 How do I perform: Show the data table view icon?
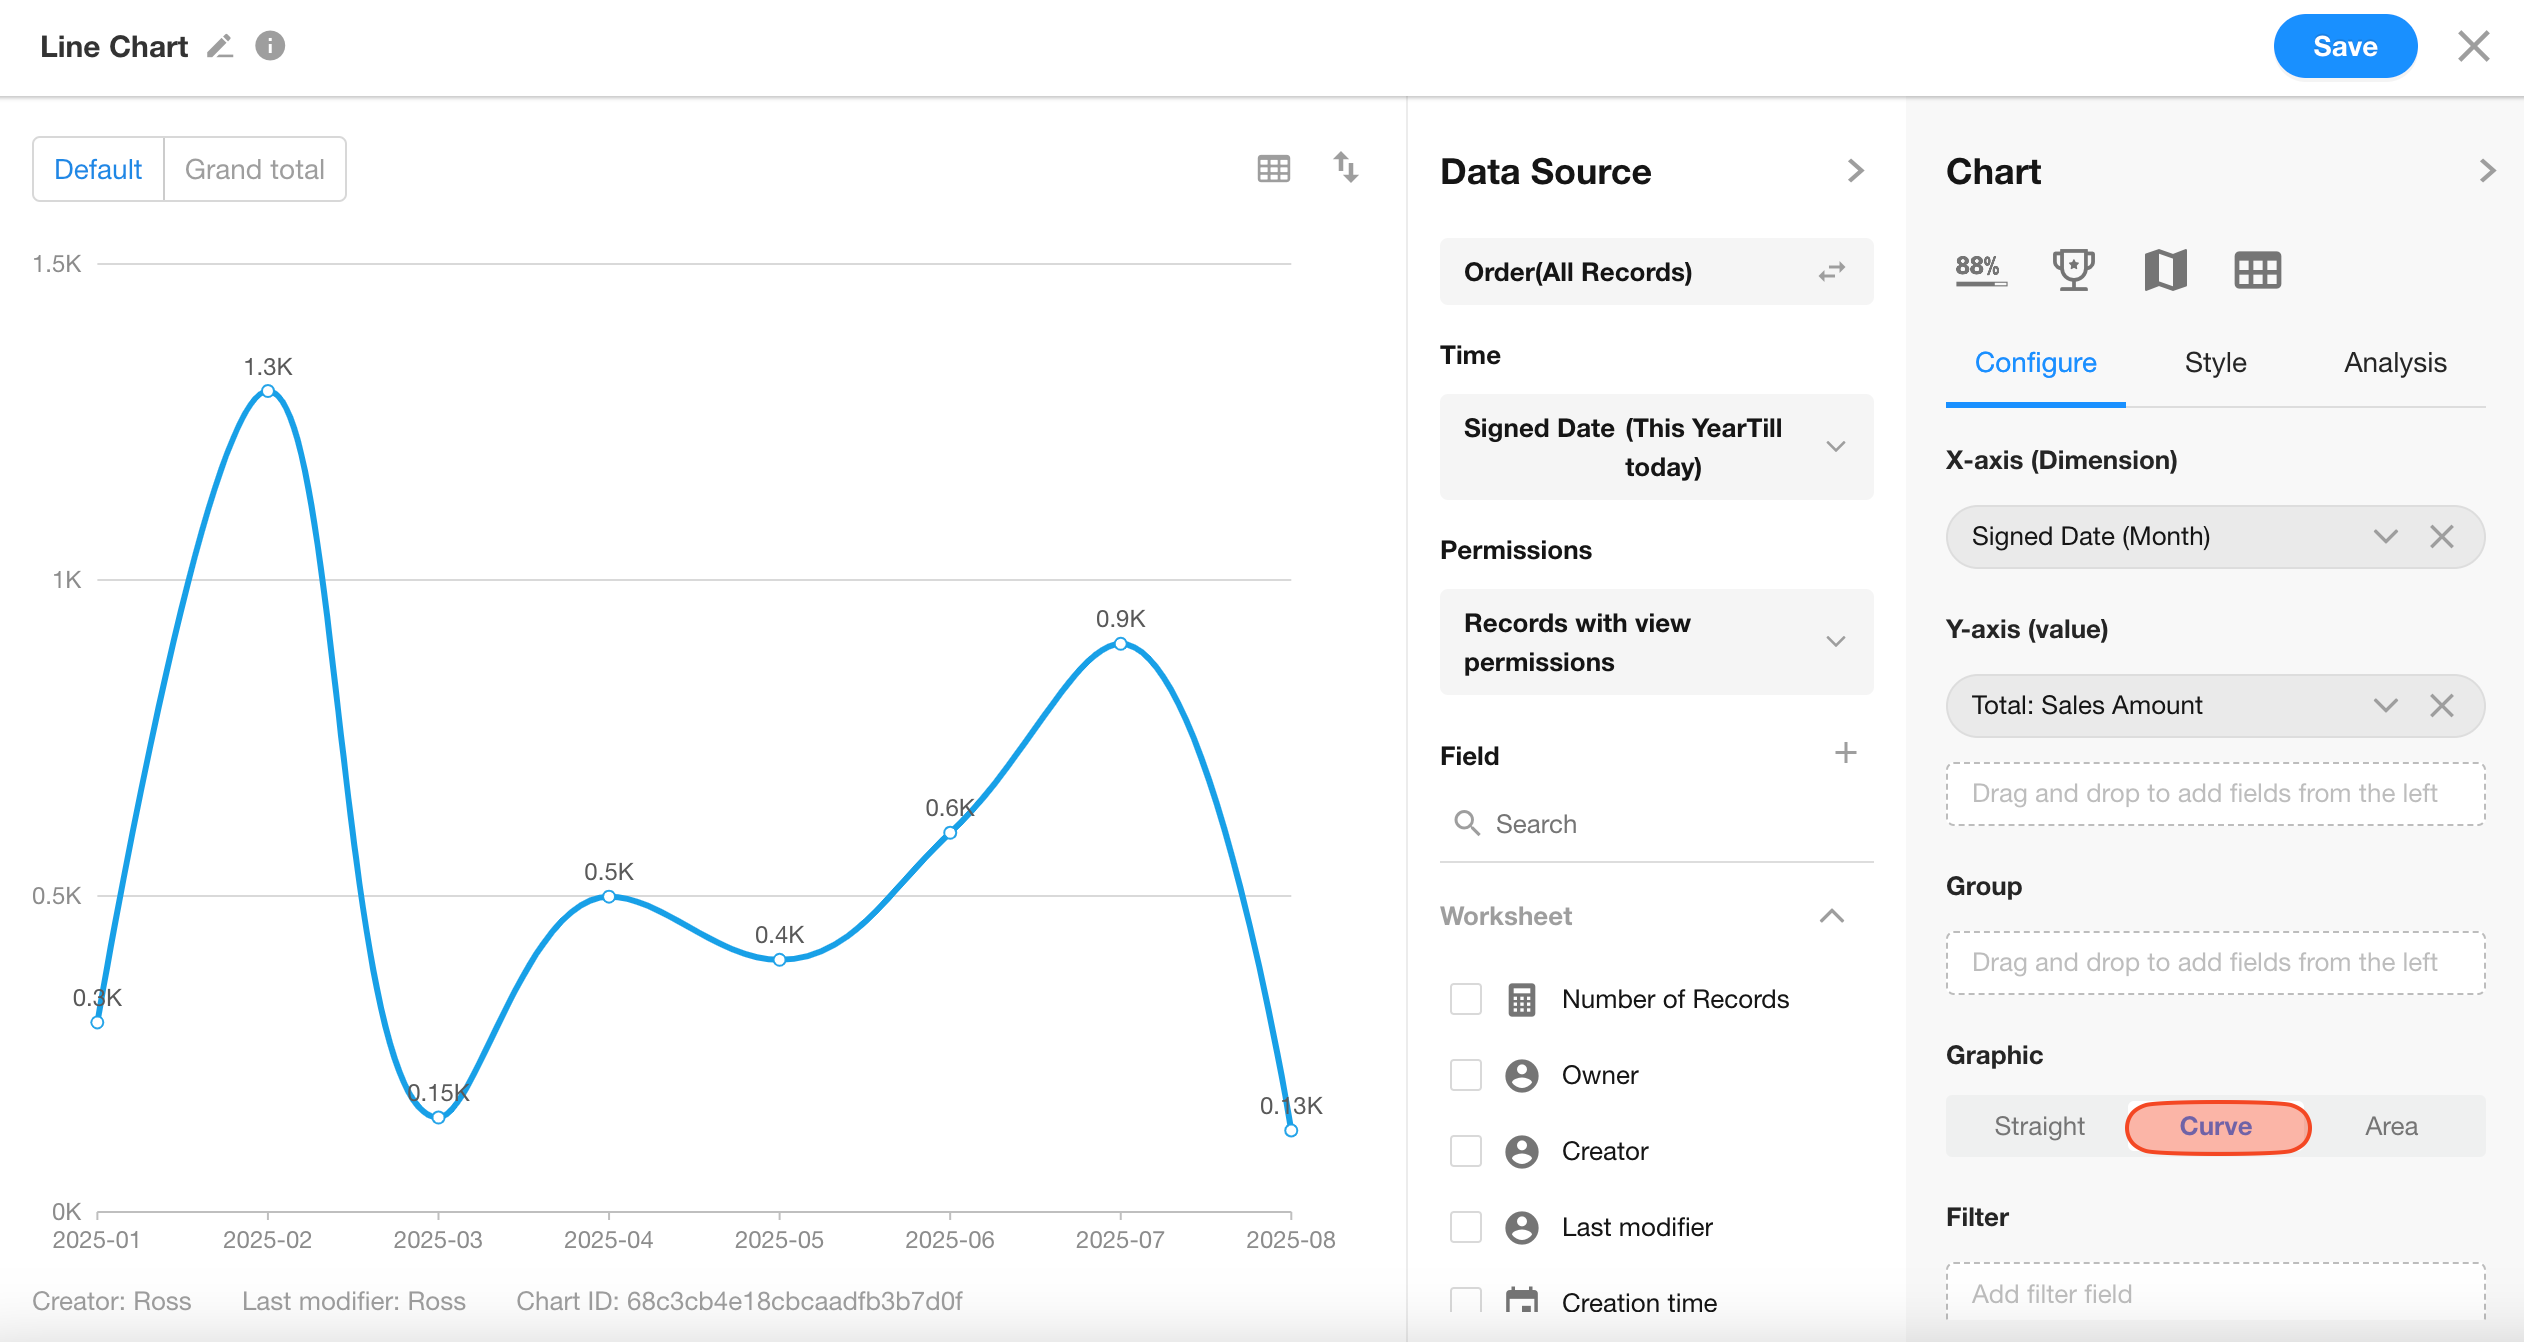click(x=1273, y=168)
